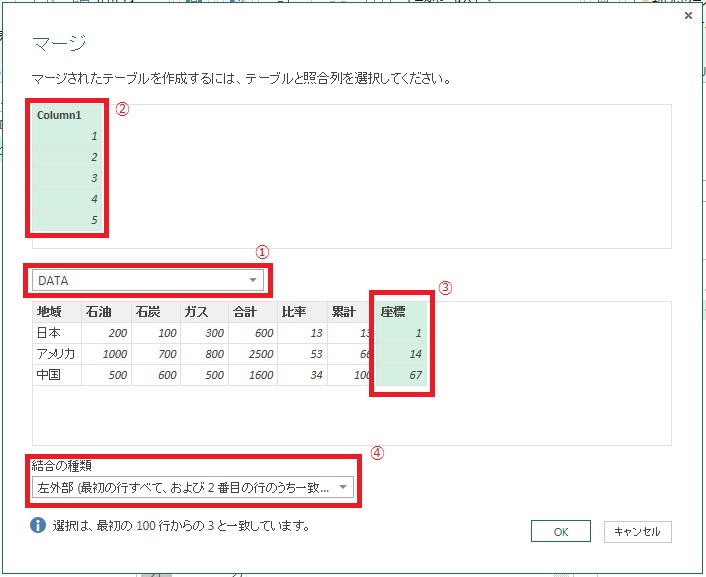Image resolution: width=706 pixels, height=577 pixels.
Task: Click OK to confirm the merge
Action: coord(561,532)
